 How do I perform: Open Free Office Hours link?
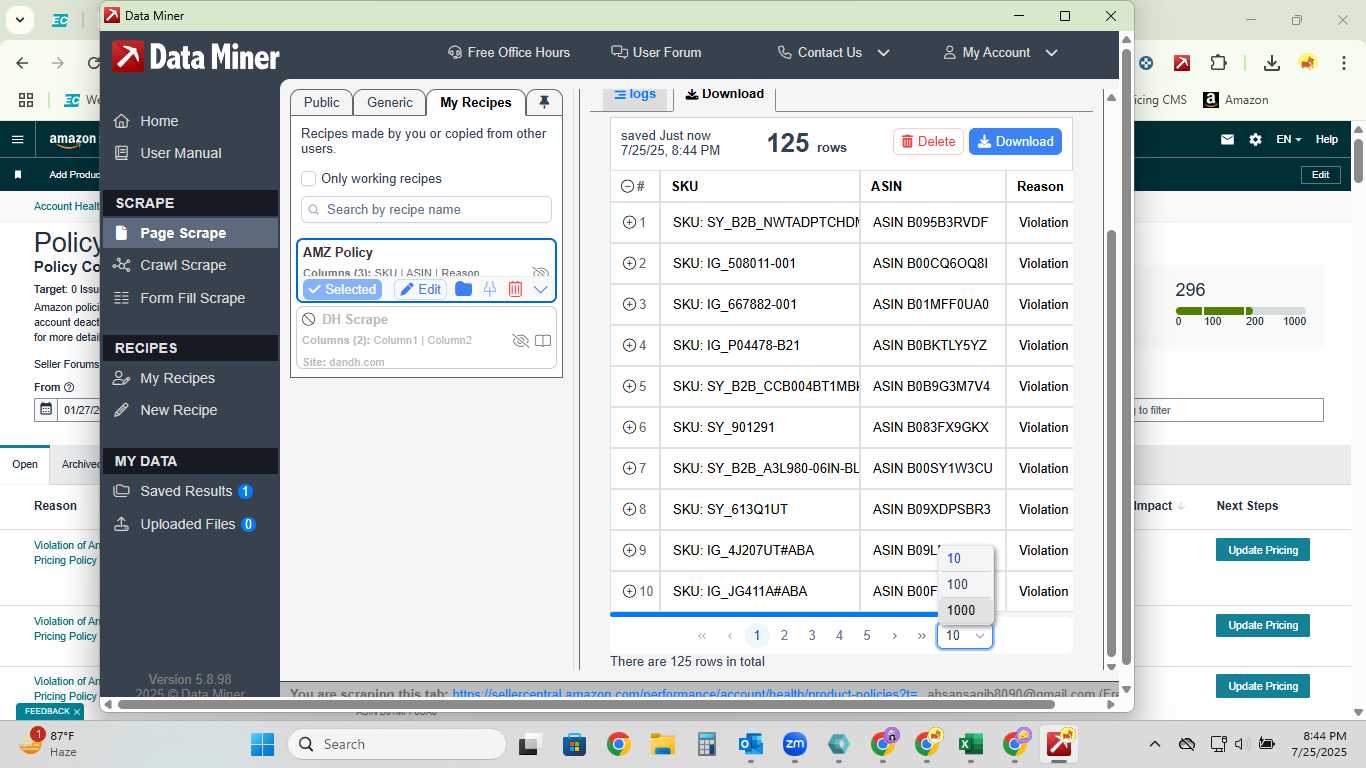click(x=508, y=52)
